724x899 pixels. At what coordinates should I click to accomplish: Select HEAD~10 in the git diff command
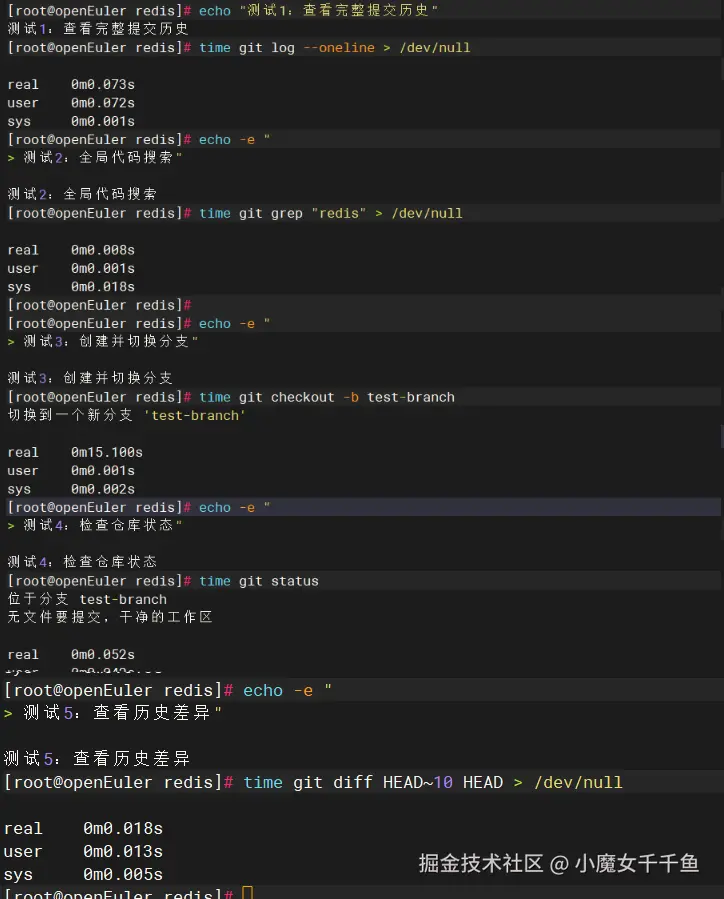point(418,783)
